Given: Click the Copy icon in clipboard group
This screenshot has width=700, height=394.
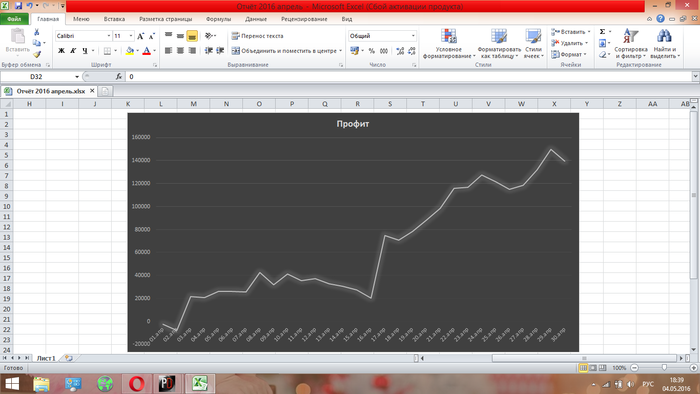Looking at the screenshot, I should tap(37, 43).
